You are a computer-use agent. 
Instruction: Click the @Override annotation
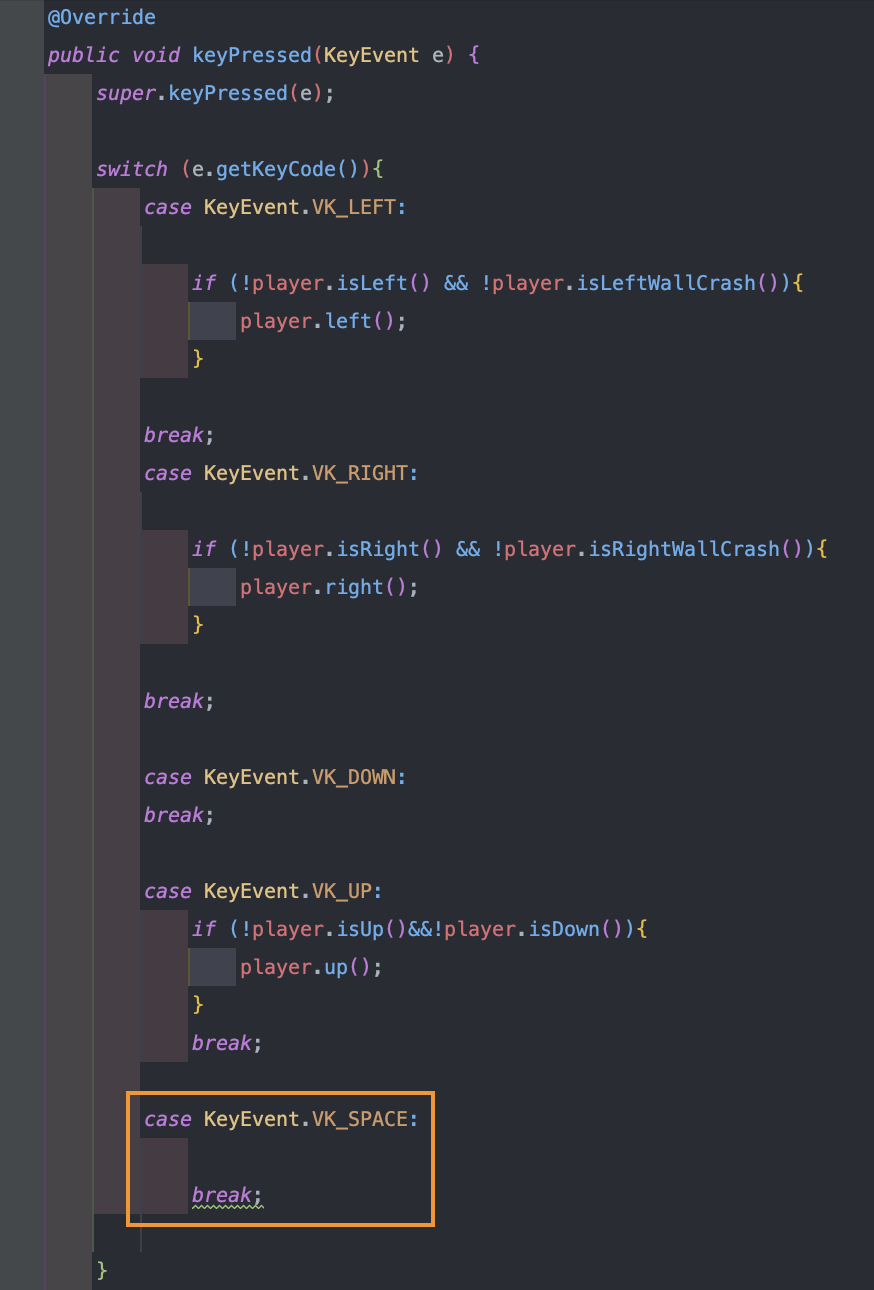(x=101, y=17)
